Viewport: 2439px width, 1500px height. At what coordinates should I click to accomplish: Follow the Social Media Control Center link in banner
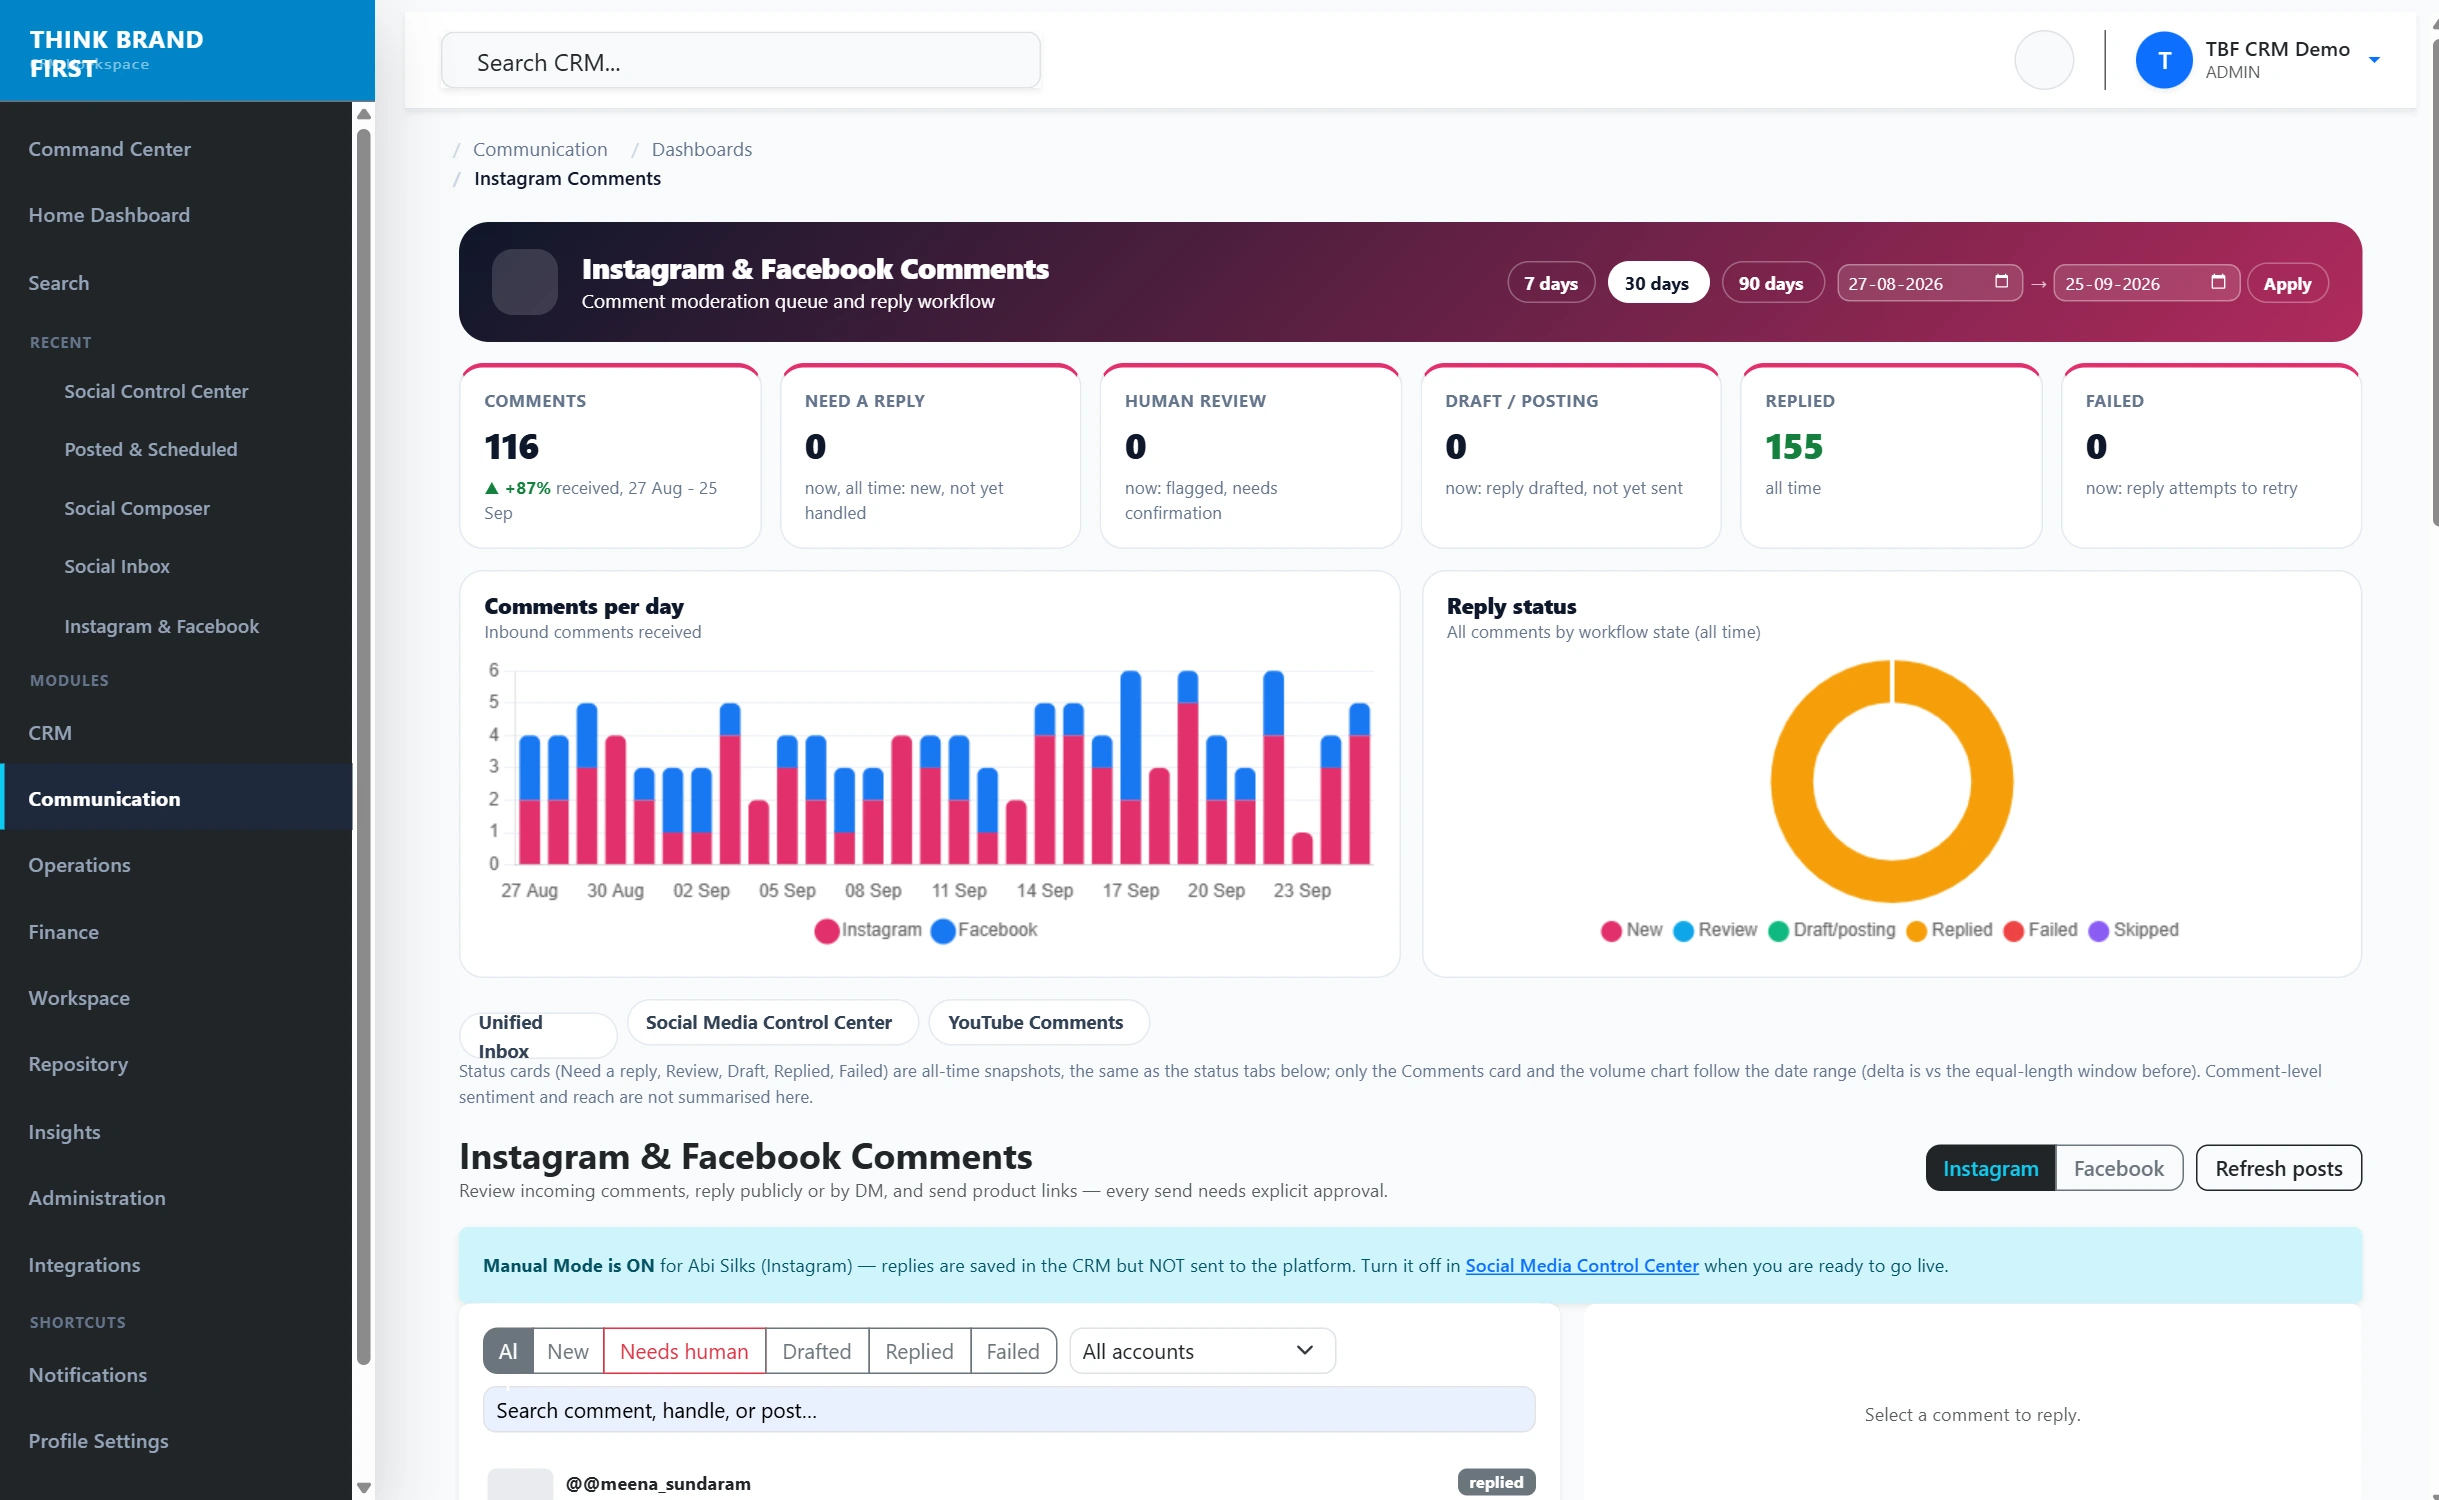(1581, 1265)
